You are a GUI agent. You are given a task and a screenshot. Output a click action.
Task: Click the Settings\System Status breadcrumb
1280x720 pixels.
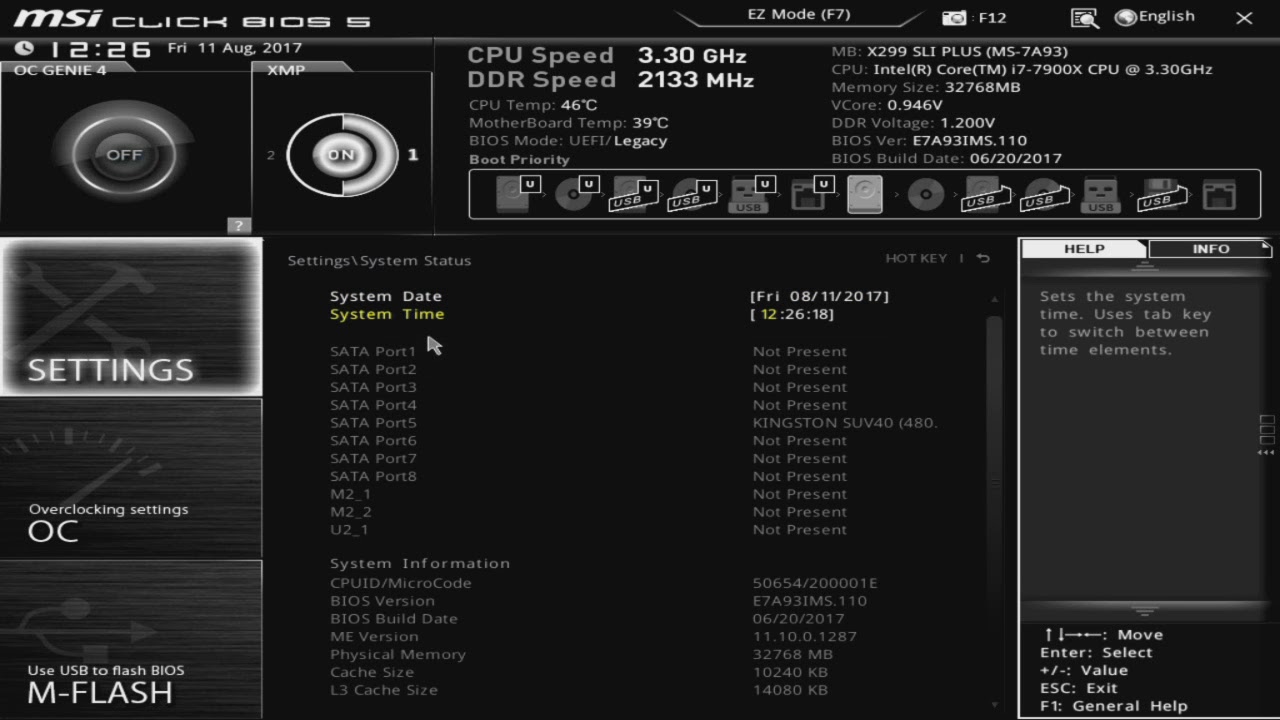tap(379, 260)
